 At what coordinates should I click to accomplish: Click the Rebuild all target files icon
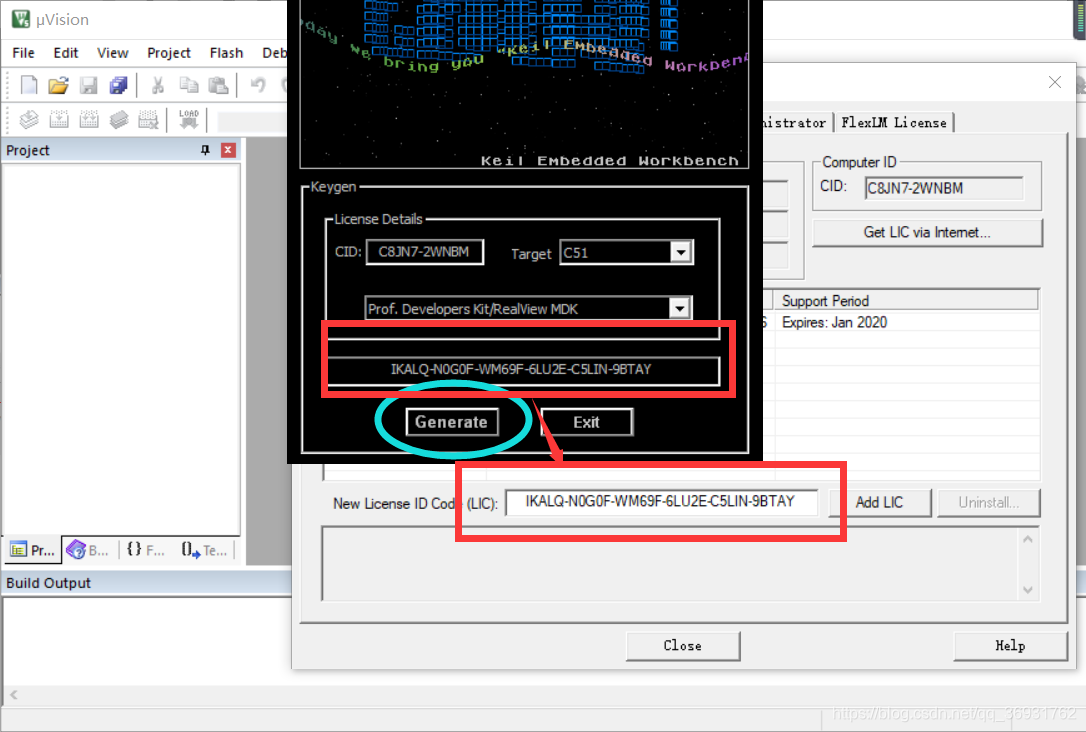pyautogui.click(x=89, y=119)
